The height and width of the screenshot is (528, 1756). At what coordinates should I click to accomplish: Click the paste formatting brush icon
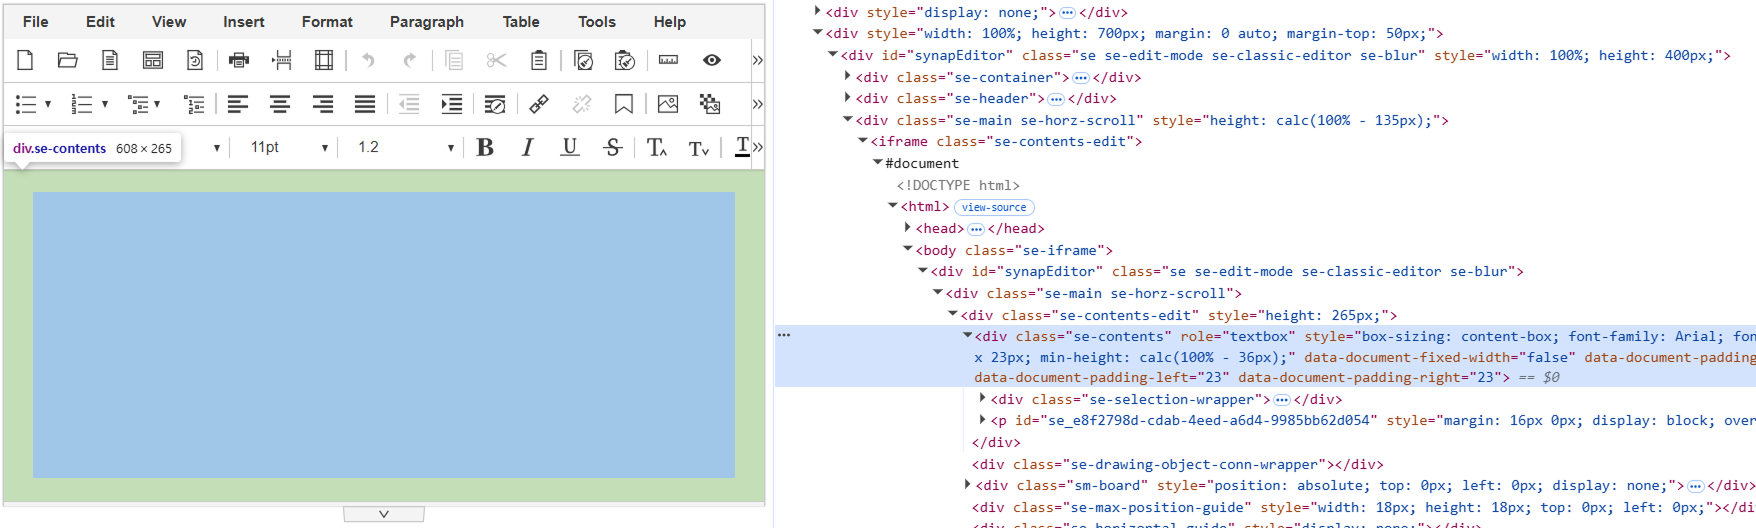(x=625, y=60)
